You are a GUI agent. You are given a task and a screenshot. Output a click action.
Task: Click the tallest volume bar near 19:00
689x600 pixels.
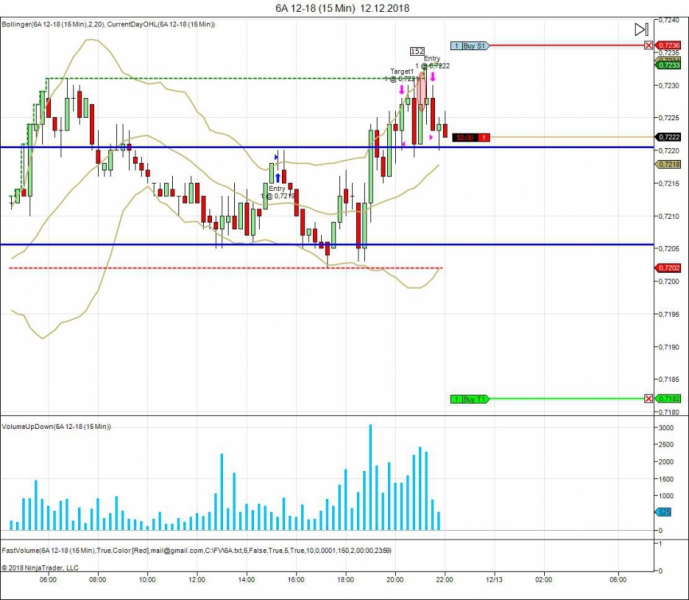(370, 477)
